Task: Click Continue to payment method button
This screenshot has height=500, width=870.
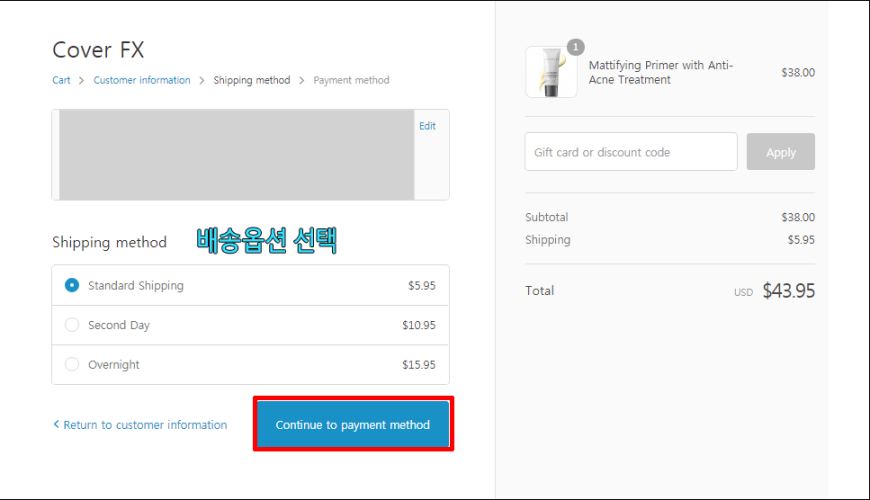Action: 353,425
